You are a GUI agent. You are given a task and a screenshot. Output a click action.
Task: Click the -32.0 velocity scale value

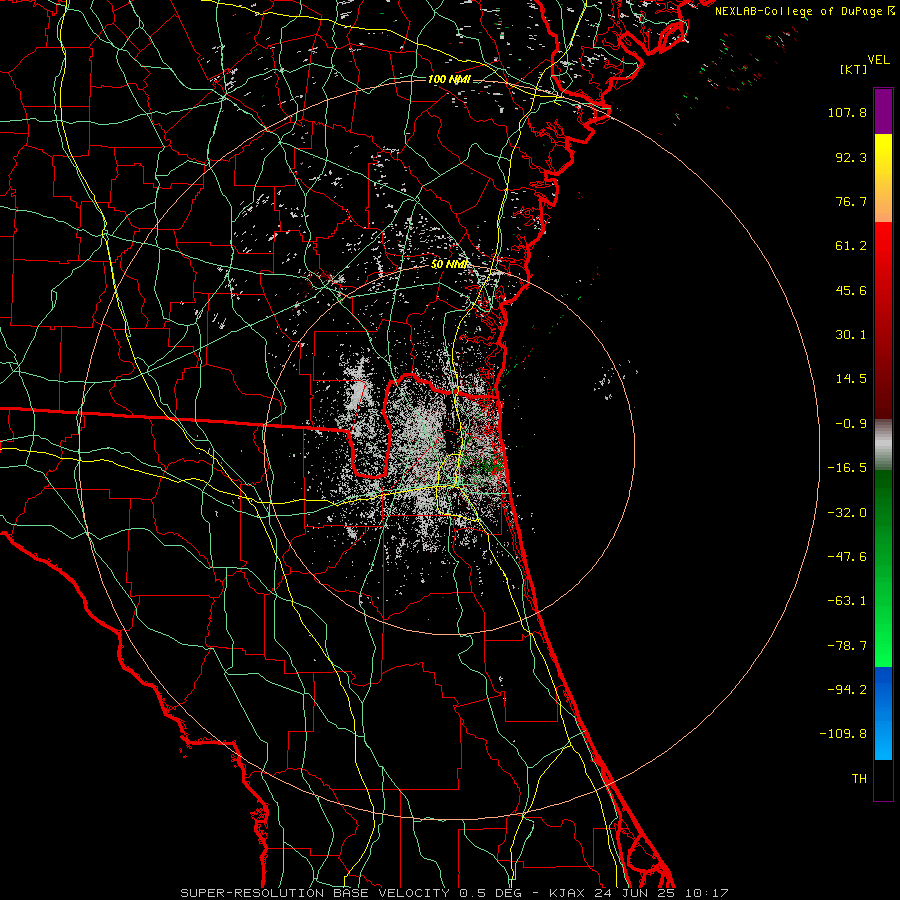pos(847,513)
